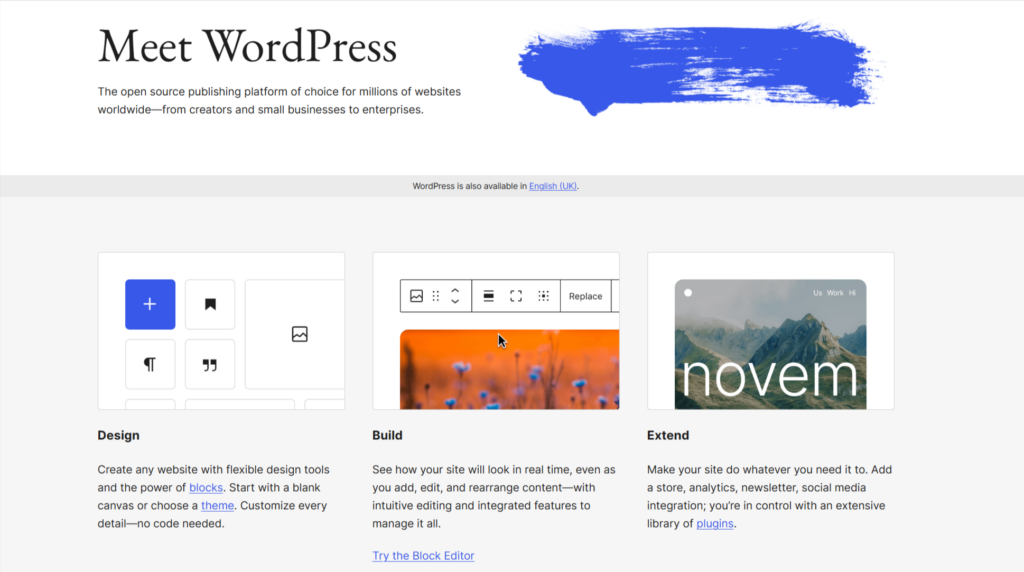Image resolution: width=1024 pixels, height=572 pixels.
Task: Click the orange flower field image
Action: click(x=509, y=370)
